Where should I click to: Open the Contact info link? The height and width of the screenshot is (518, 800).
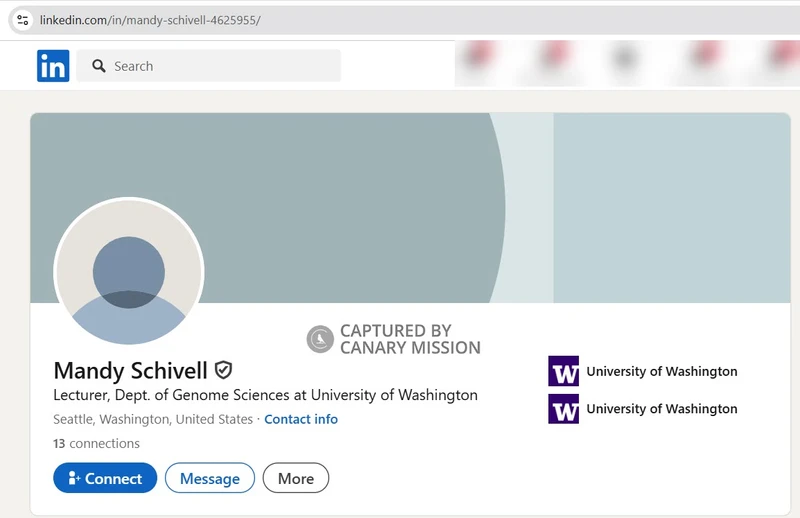pos(301,419)
